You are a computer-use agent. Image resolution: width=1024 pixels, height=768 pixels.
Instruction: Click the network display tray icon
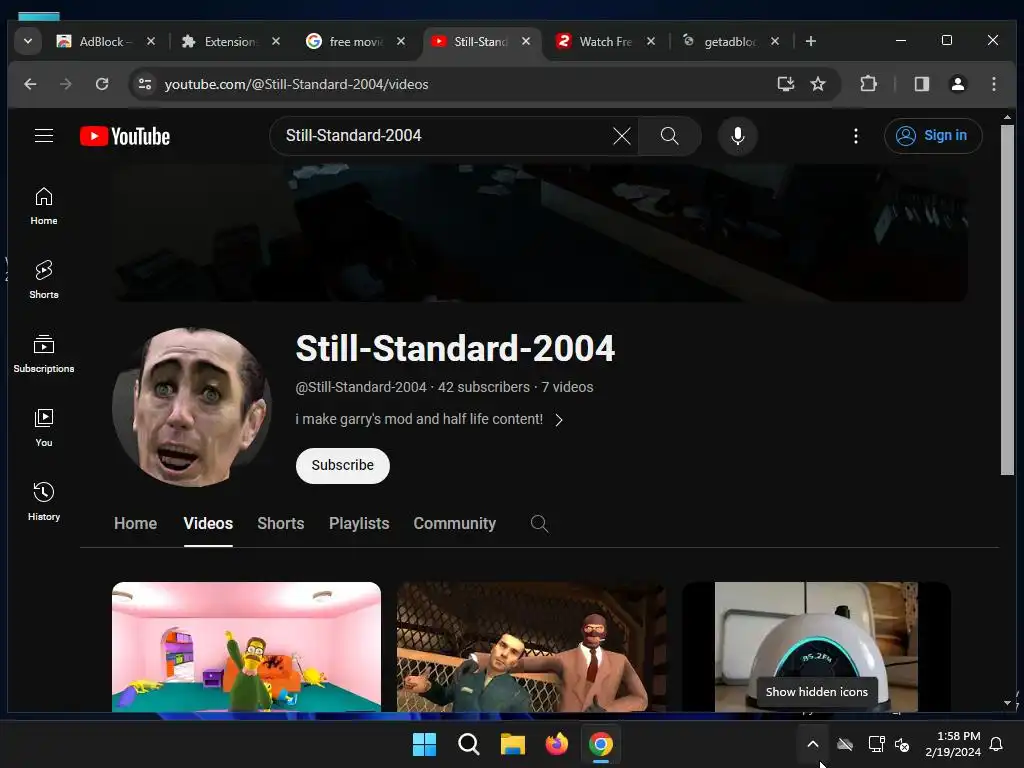pyautogui.click(x=876, y=744)
